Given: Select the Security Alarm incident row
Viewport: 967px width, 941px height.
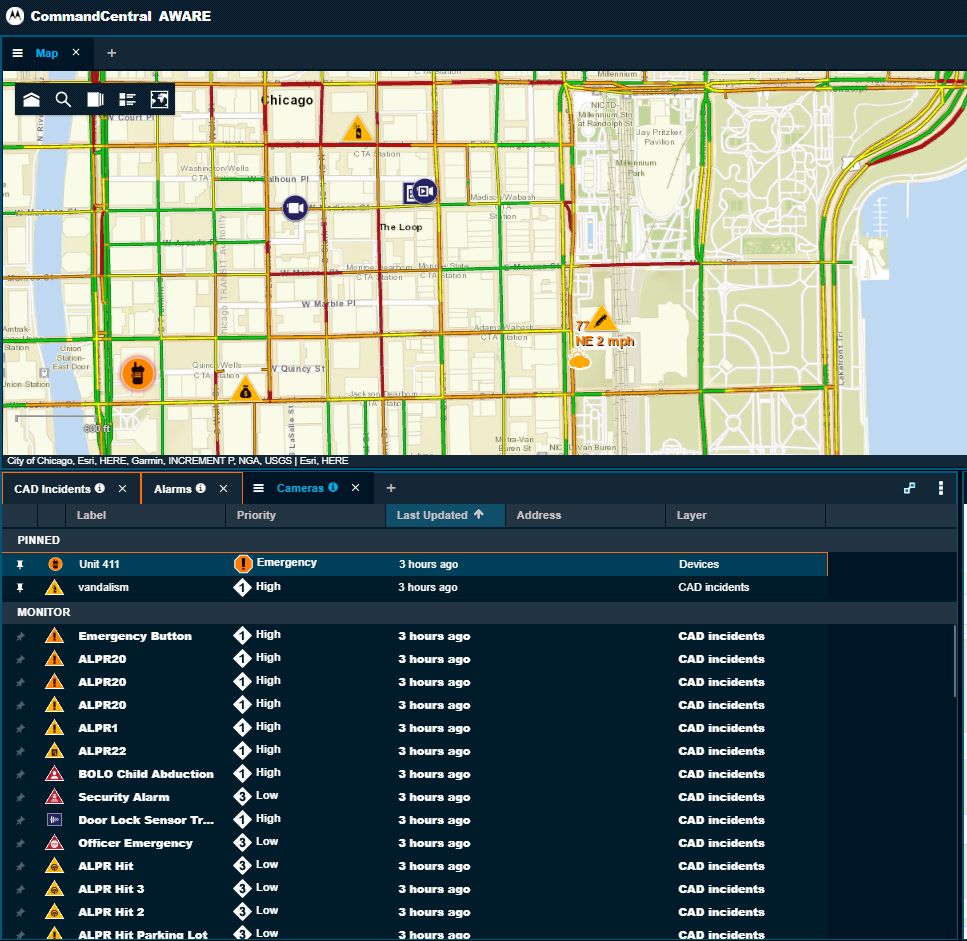Looking at the screenshot, I should [x=414, y=797].
